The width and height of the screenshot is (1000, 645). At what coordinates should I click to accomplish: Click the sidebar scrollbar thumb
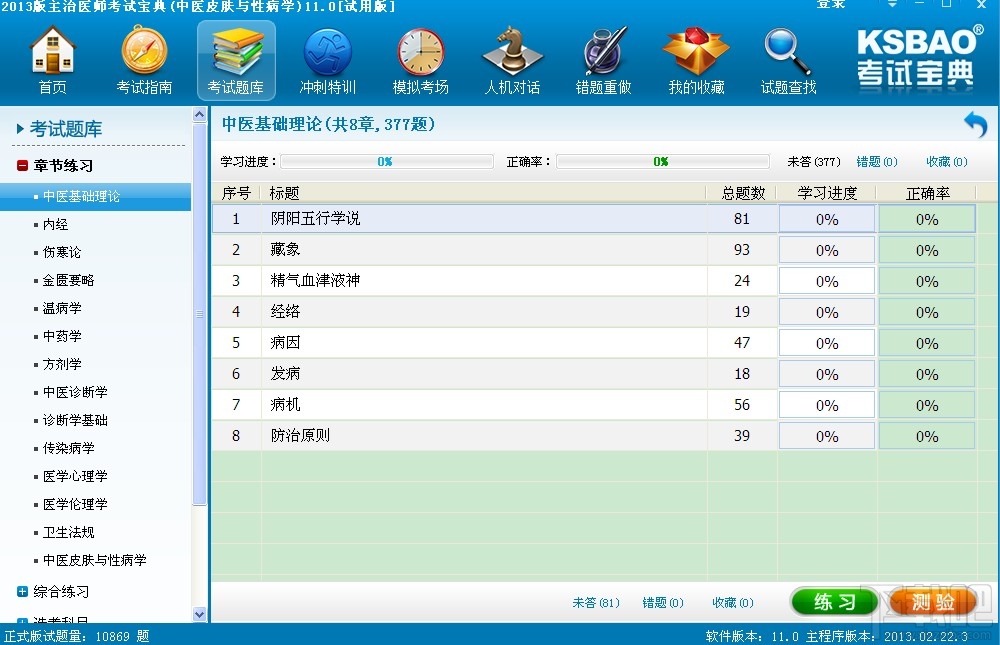click(200, 314)
